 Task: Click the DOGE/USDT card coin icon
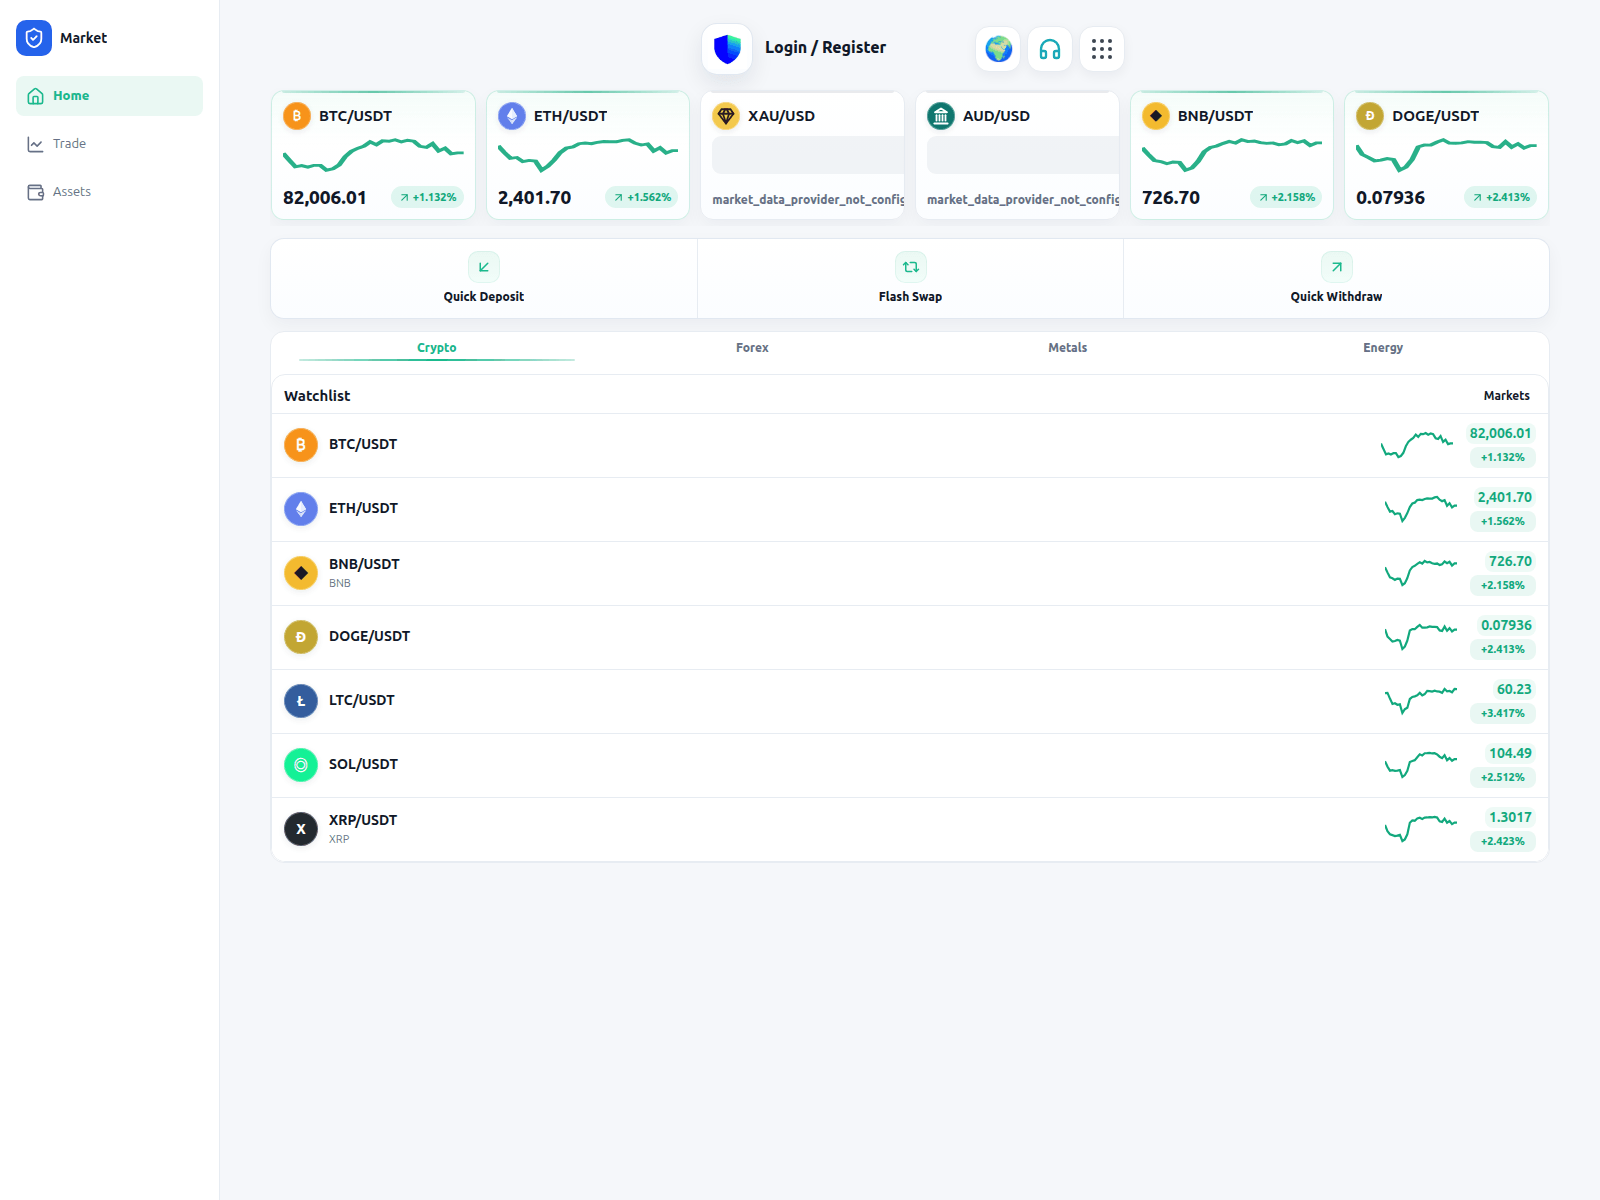click(1370, 116)
